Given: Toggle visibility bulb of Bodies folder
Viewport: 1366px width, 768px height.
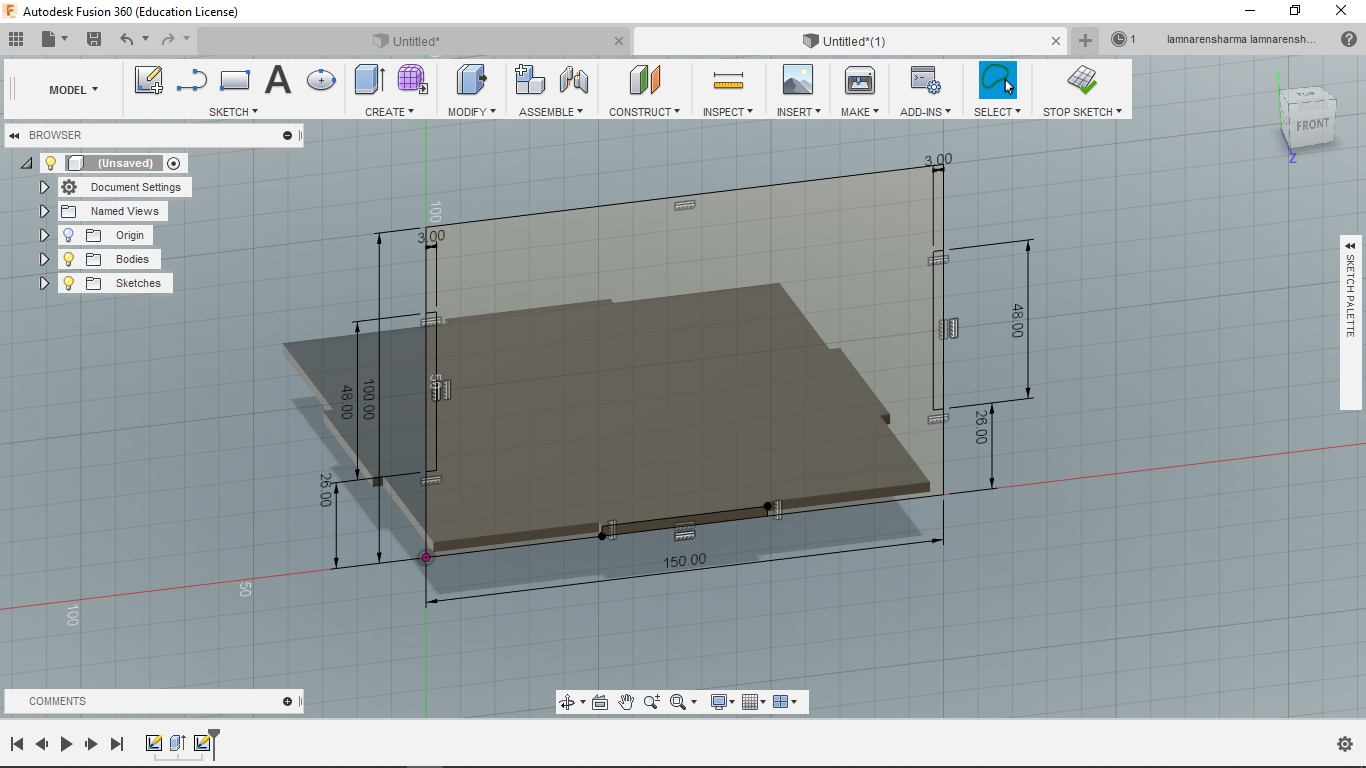Looking at the screenshot, I should (68, 259).
